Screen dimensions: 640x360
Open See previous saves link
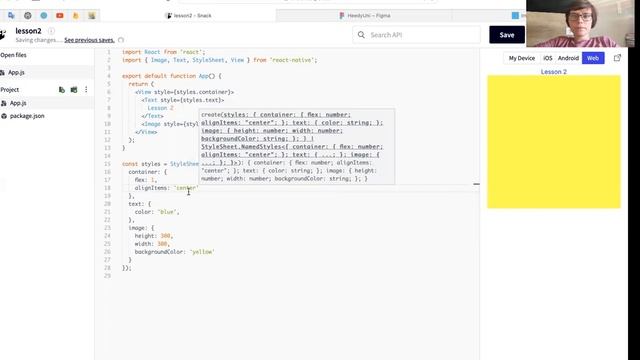(x=89, y=40)
